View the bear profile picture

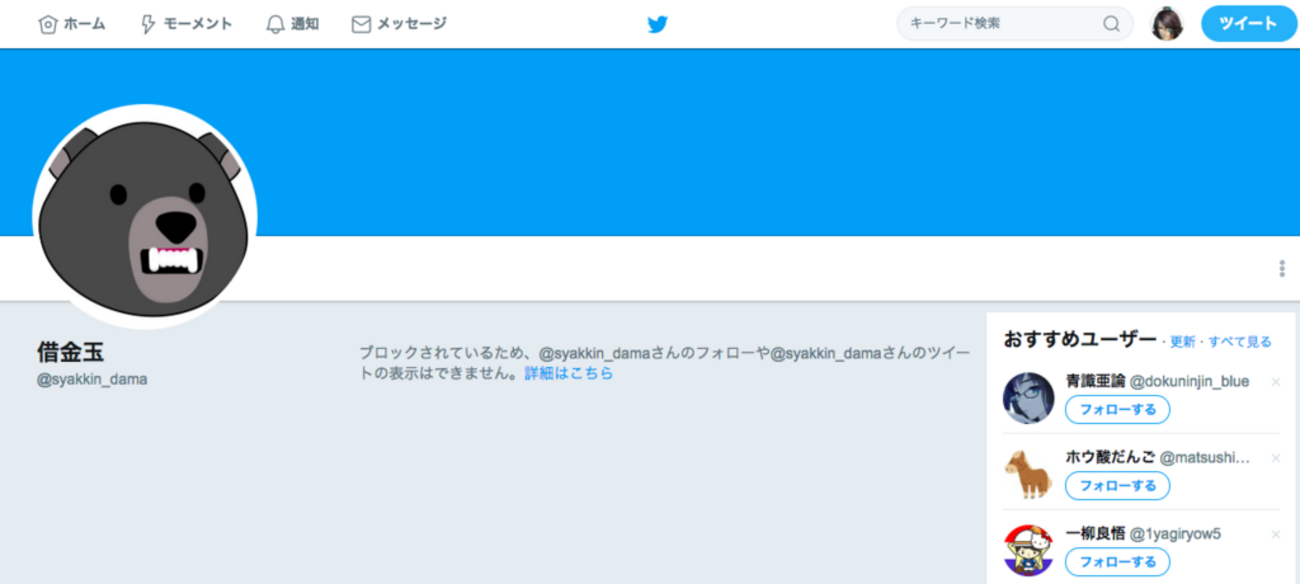click(x=145, y=217)
